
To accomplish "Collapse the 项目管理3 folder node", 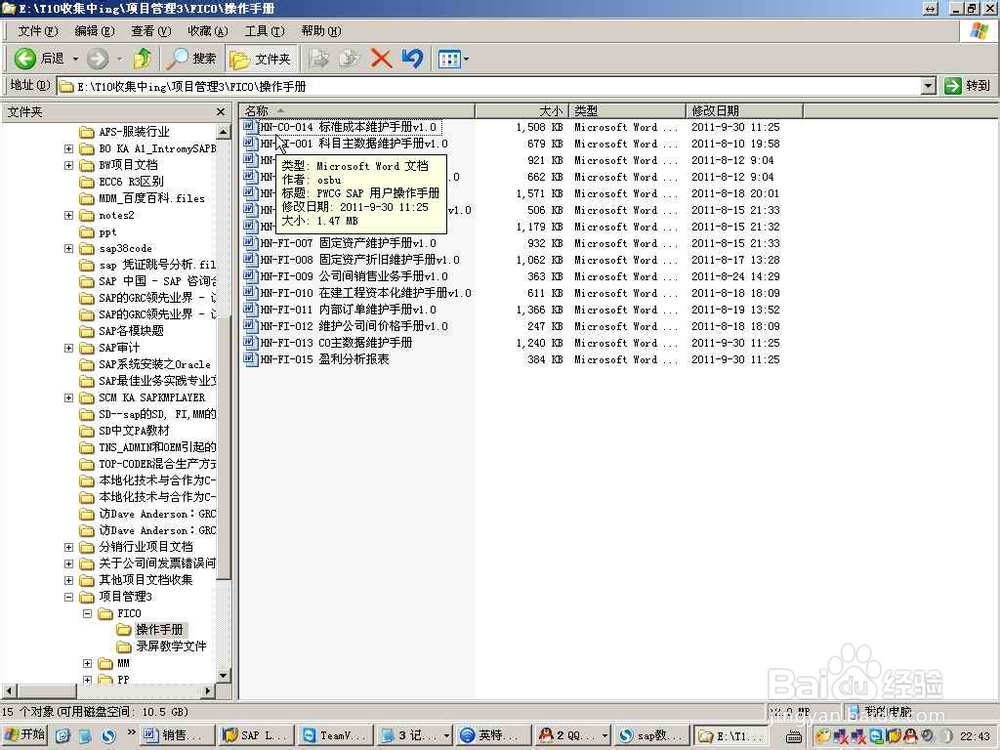I will tap(69, 596).
